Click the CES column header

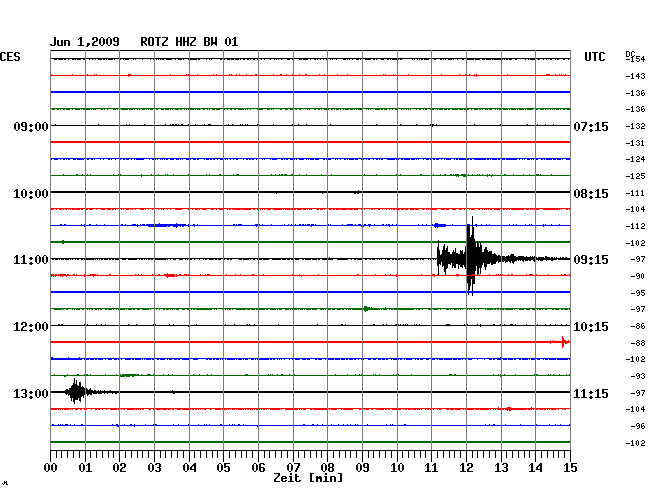[10, 57]
